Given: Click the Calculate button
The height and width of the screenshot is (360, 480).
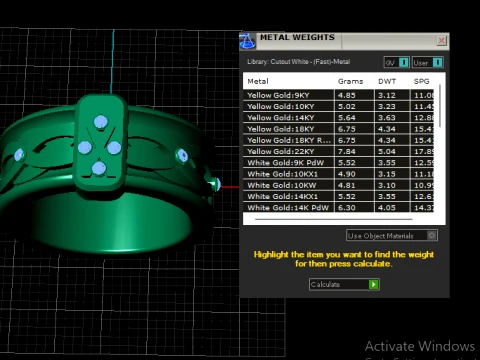Looking at the screenshot, I should pos(344,284).
